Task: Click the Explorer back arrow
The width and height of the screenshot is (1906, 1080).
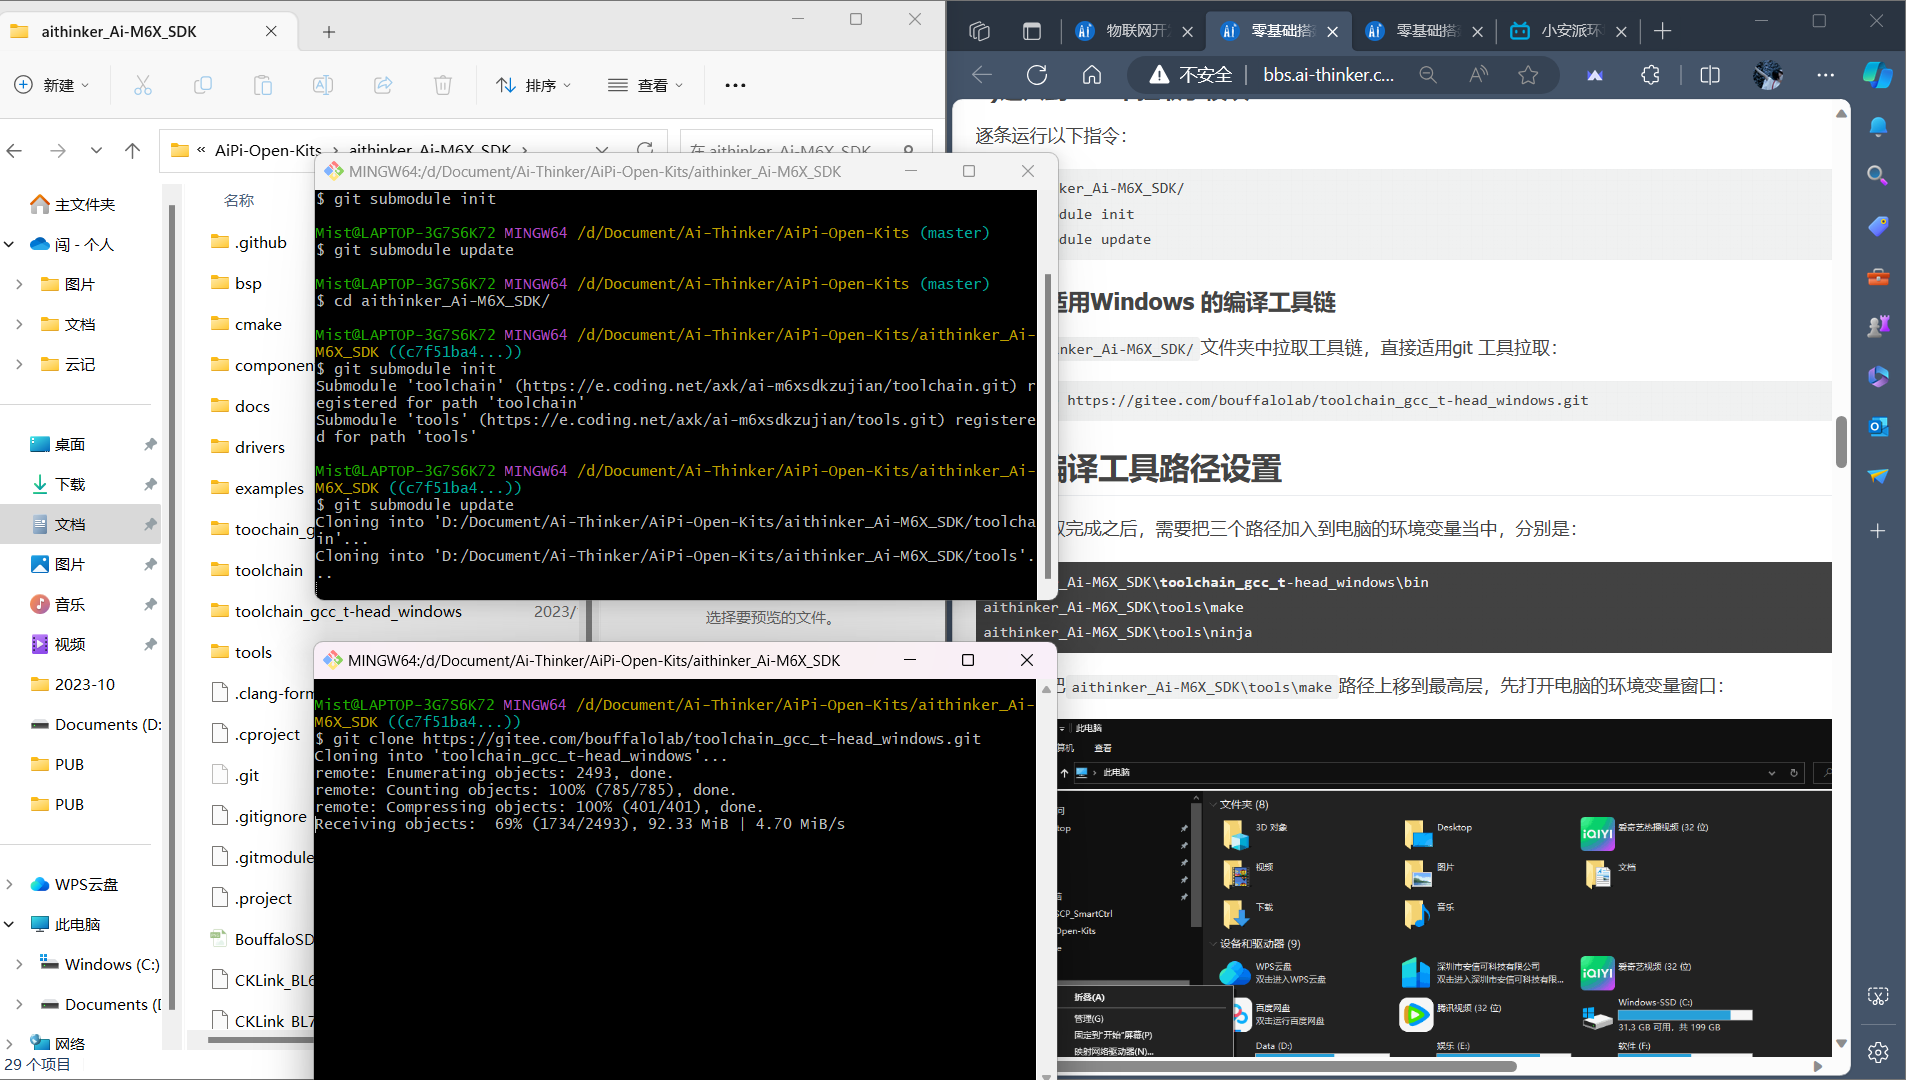Action: [14, 151]
